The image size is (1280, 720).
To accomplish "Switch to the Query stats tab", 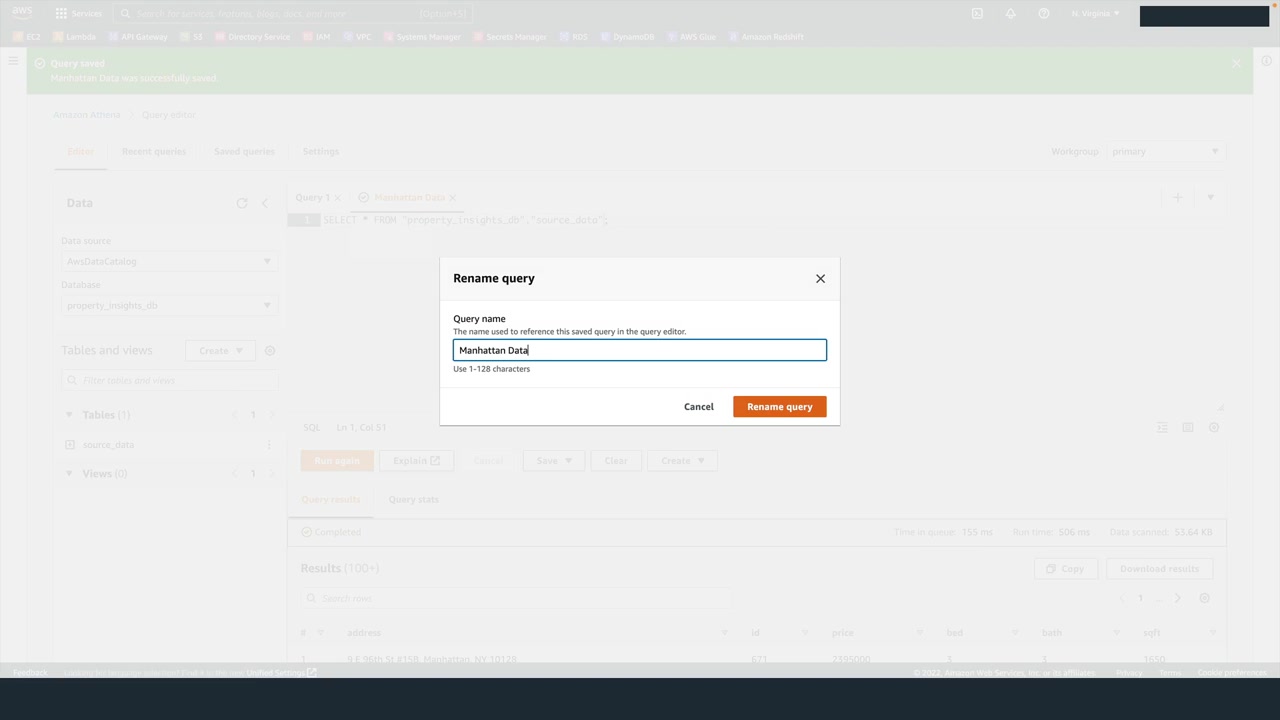I will pyautogui.click(x=414, y=500).
